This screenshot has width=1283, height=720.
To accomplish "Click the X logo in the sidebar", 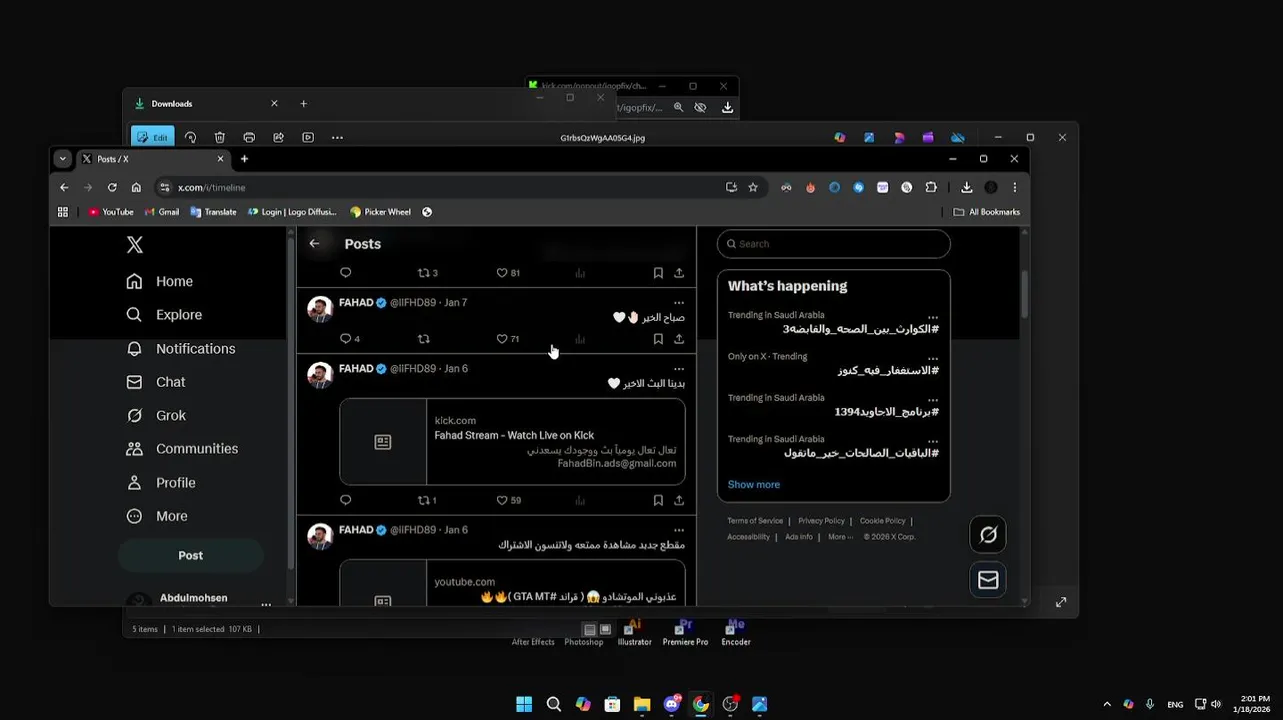I will pyautogui.click(x=135, y=245).
